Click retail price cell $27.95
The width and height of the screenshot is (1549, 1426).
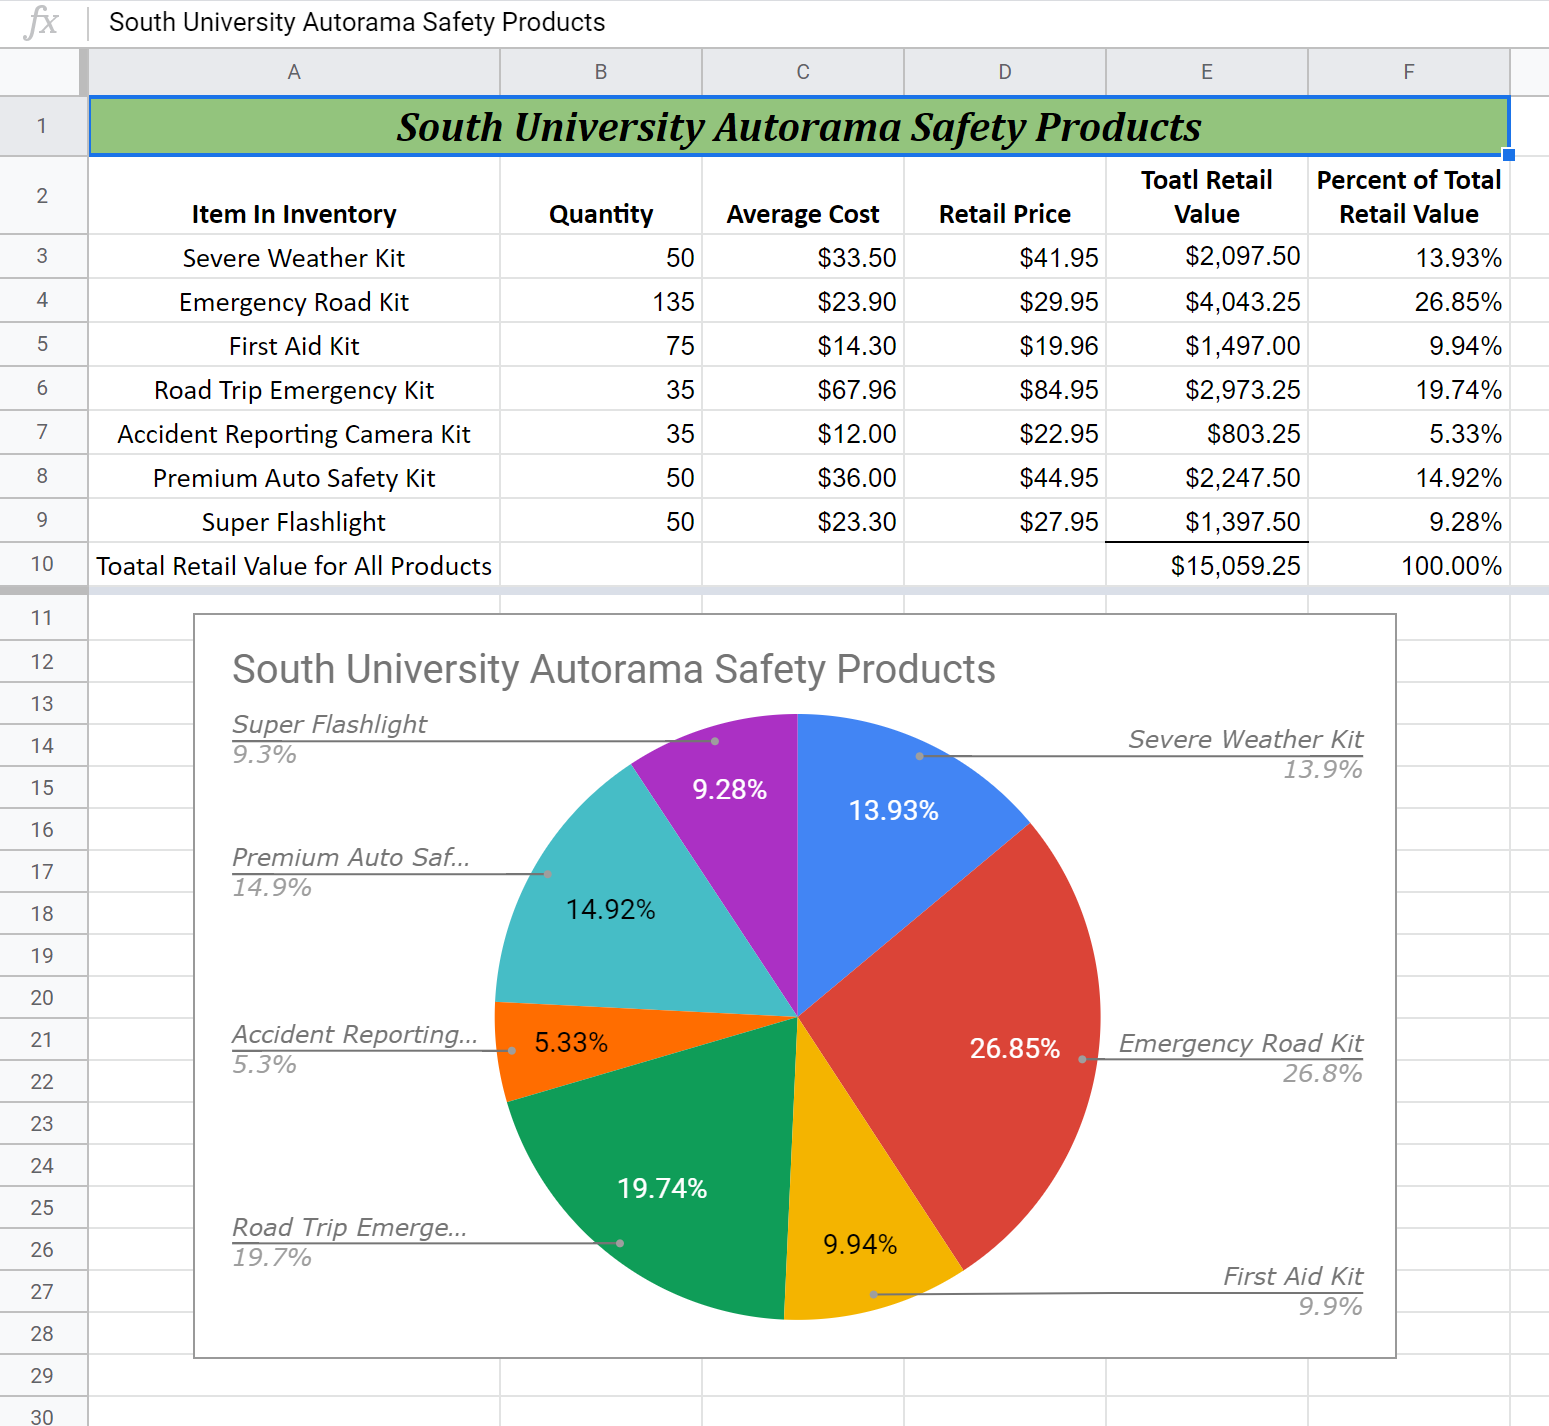point(1005,521)
